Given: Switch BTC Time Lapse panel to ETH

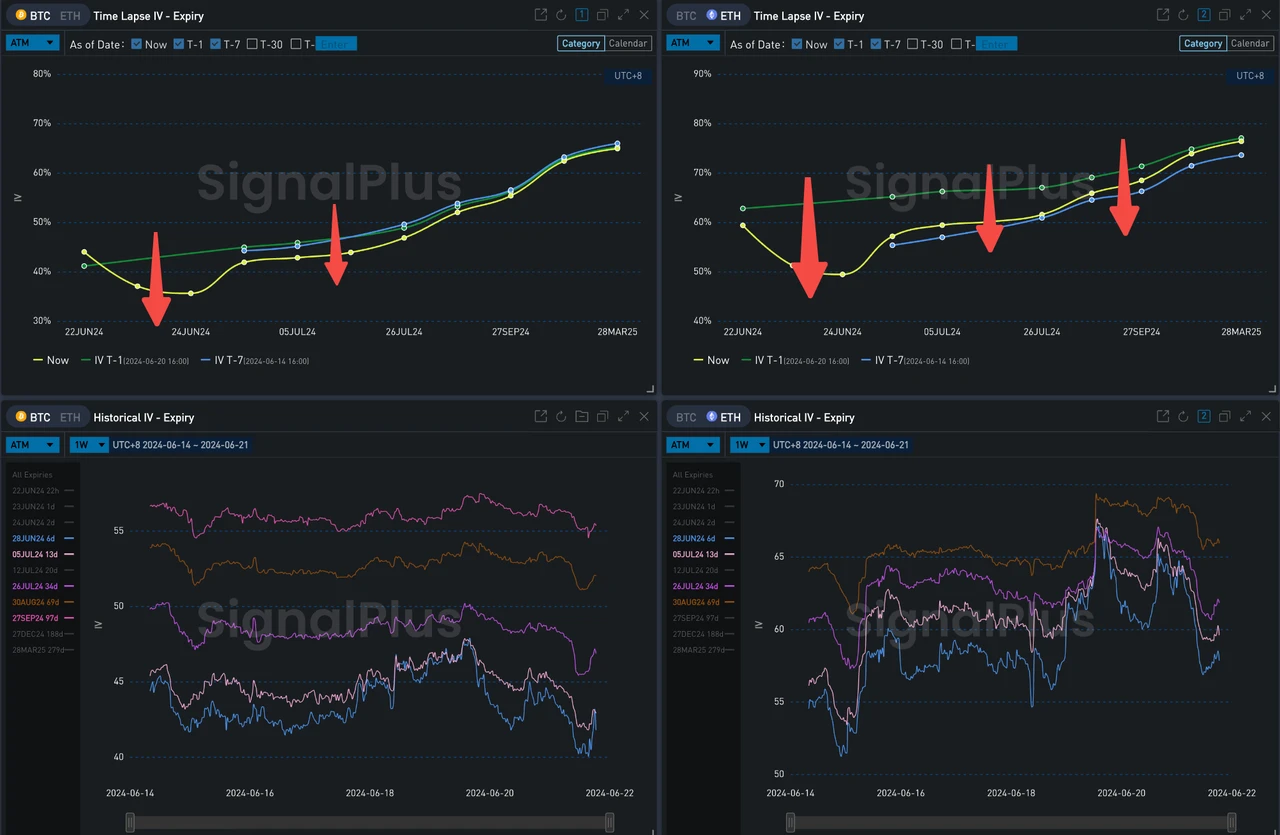Looking at the screenshot, I should [70, 16].
